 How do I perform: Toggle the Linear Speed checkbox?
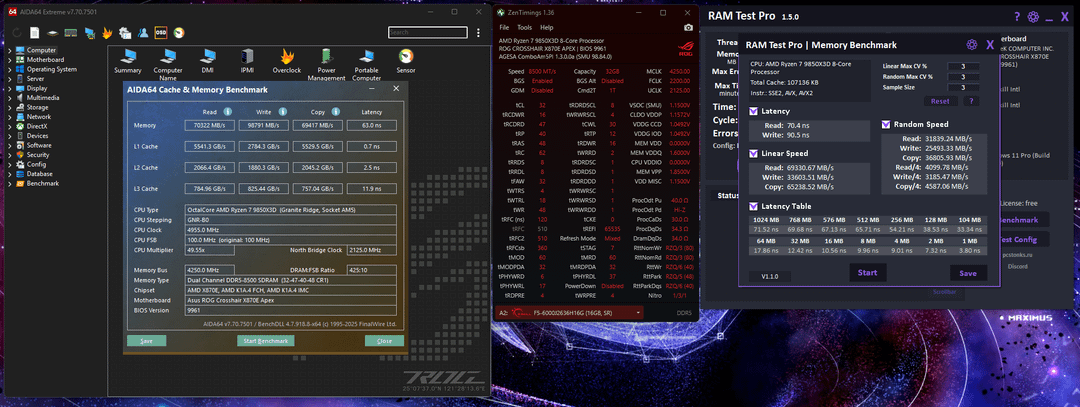754,153
